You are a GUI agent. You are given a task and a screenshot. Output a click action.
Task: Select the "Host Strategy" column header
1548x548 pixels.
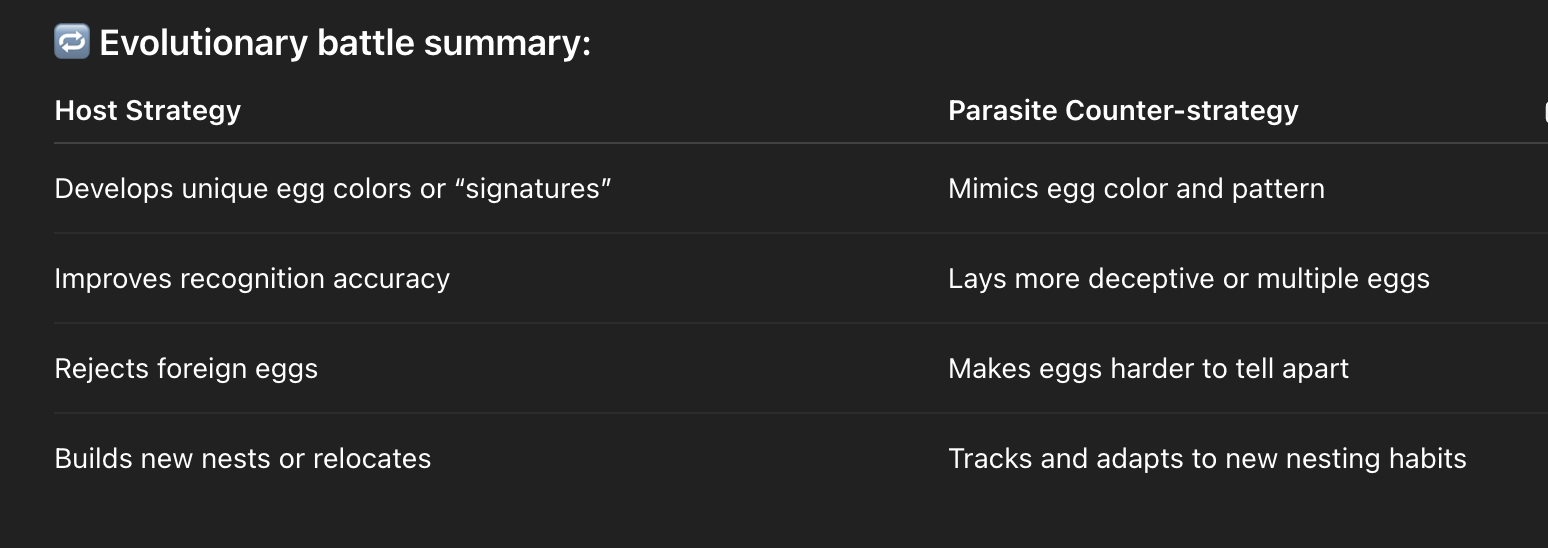click(x=148, y=110)
